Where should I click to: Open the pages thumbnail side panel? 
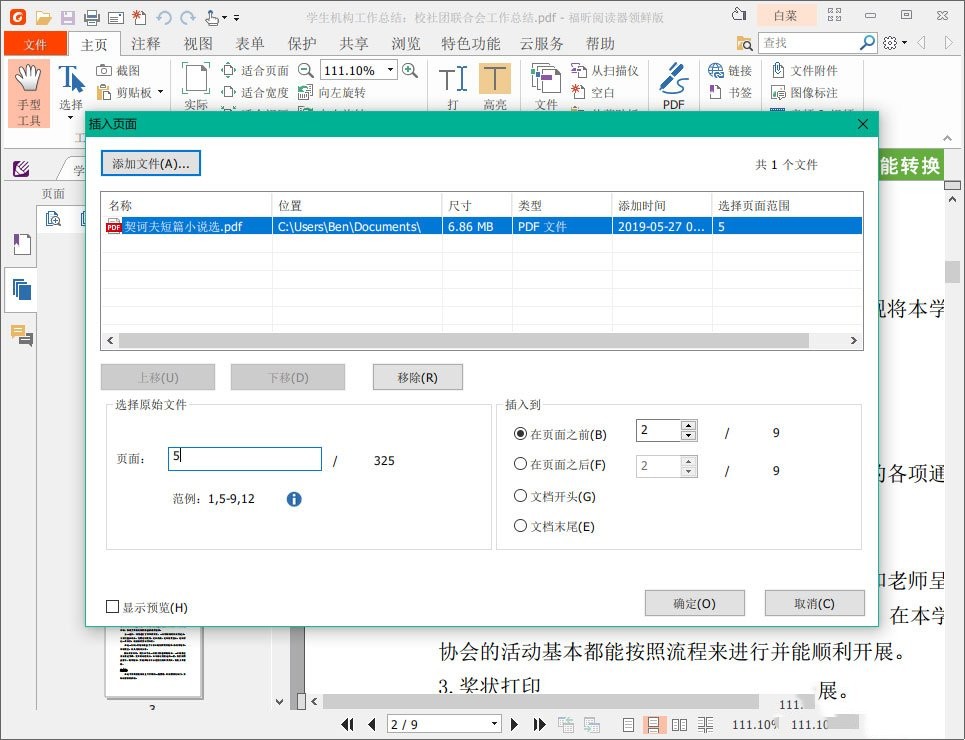pyautogui.click(x=22, y=289)
